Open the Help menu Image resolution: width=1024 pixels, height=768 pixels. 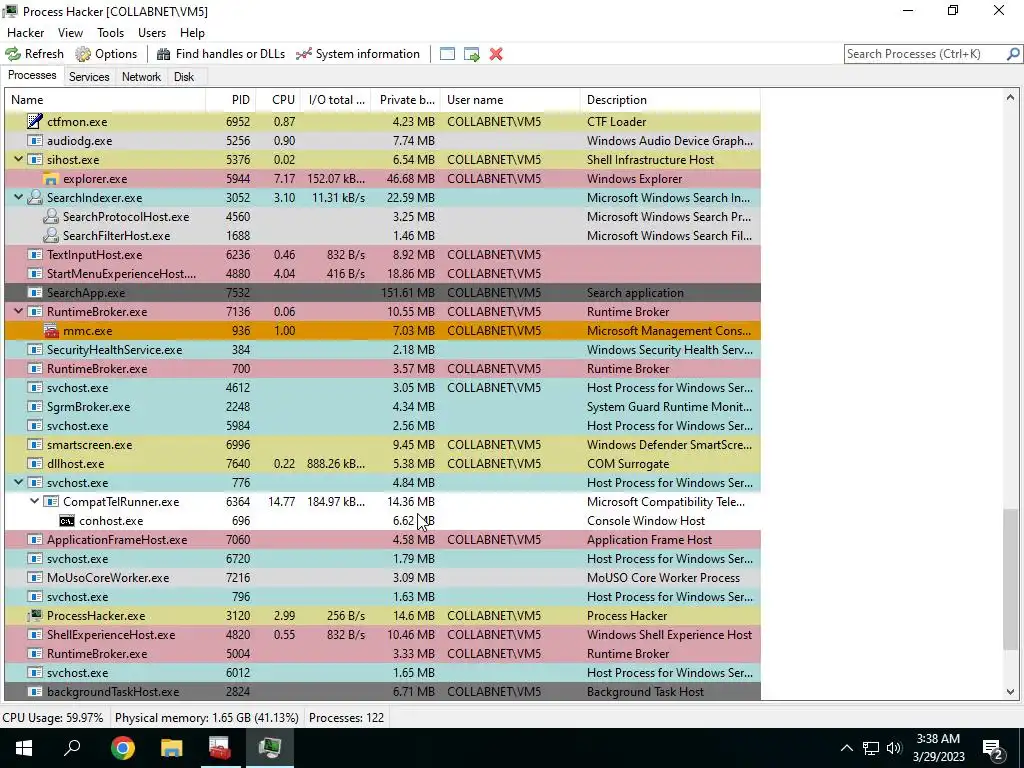192,33
